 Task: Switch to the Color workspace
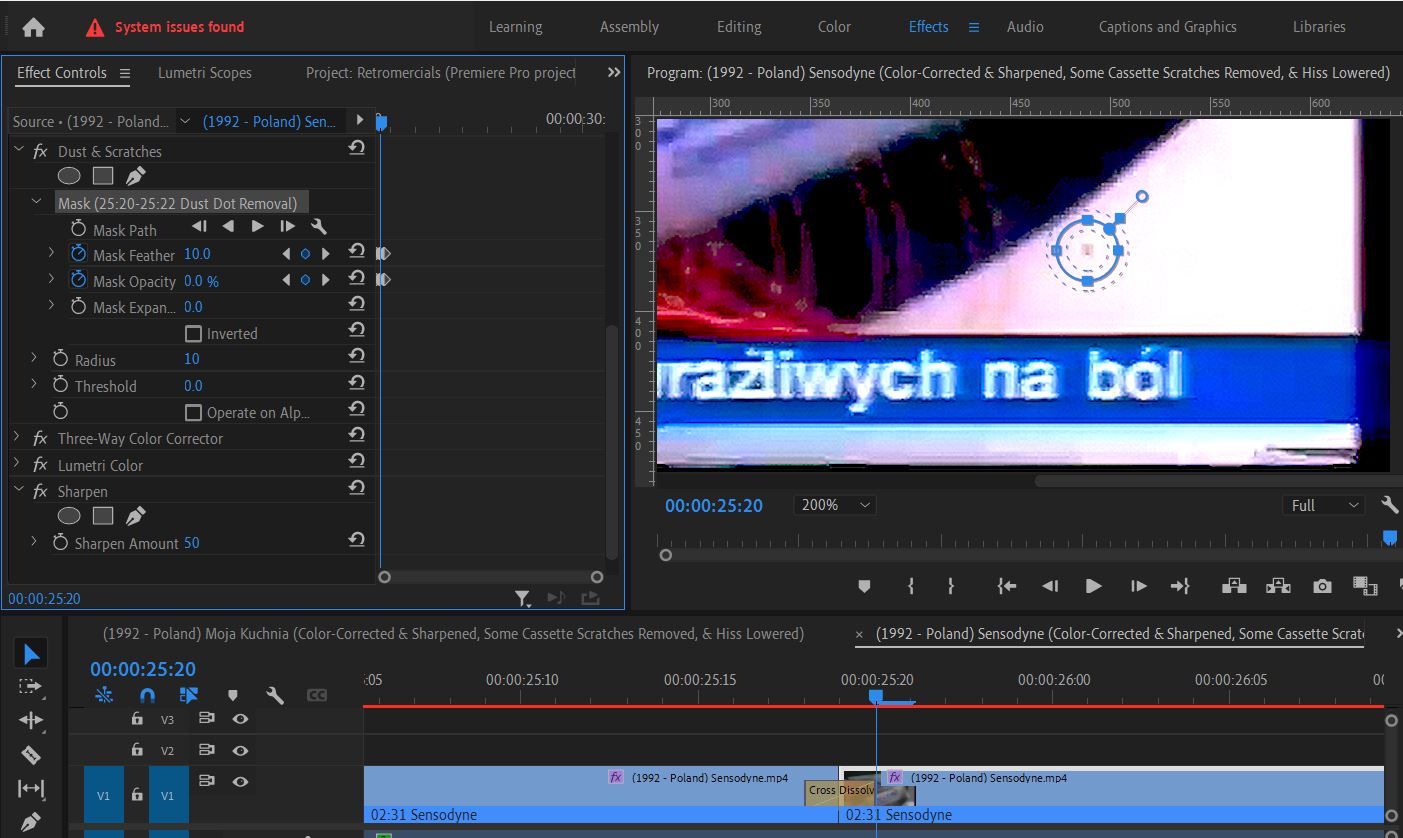[x=834, y=27]
